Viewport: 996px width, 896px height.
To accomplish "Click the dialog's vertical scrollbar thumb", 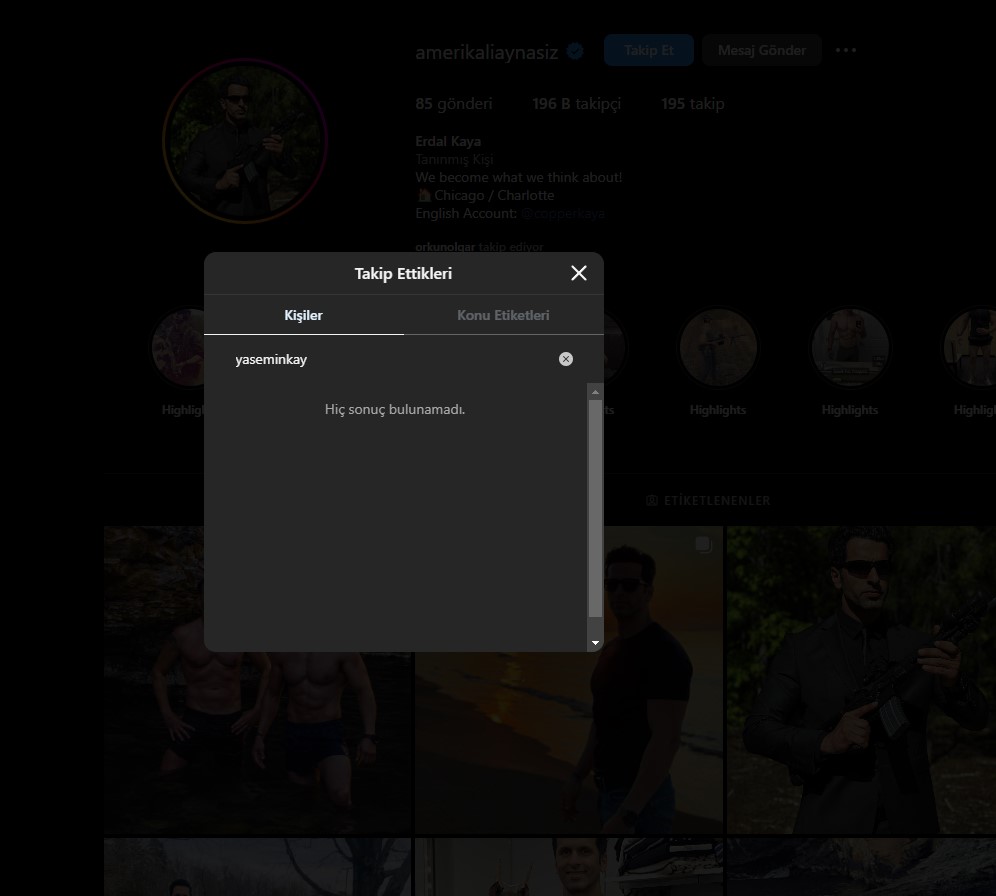I will [x=596, y=508].
